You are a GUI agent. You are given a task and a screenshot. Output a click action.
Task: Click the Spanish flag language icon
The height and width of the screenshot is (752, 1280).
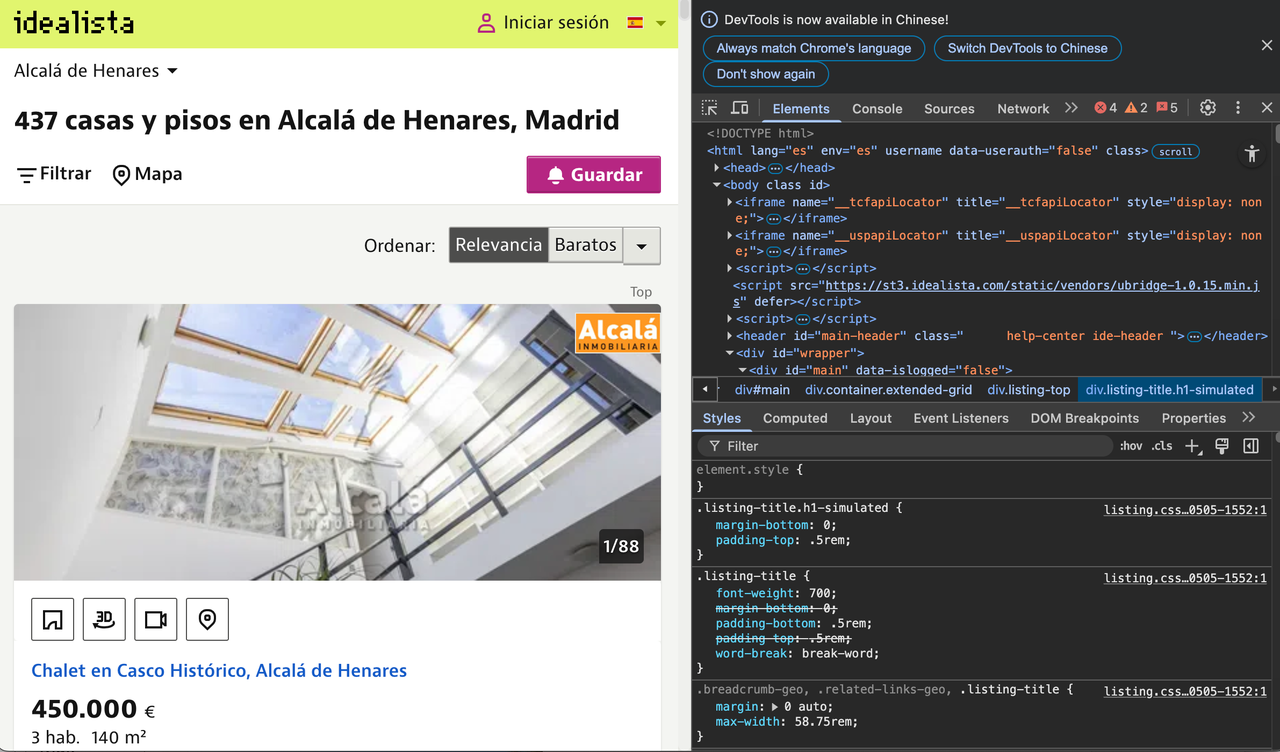635,22
